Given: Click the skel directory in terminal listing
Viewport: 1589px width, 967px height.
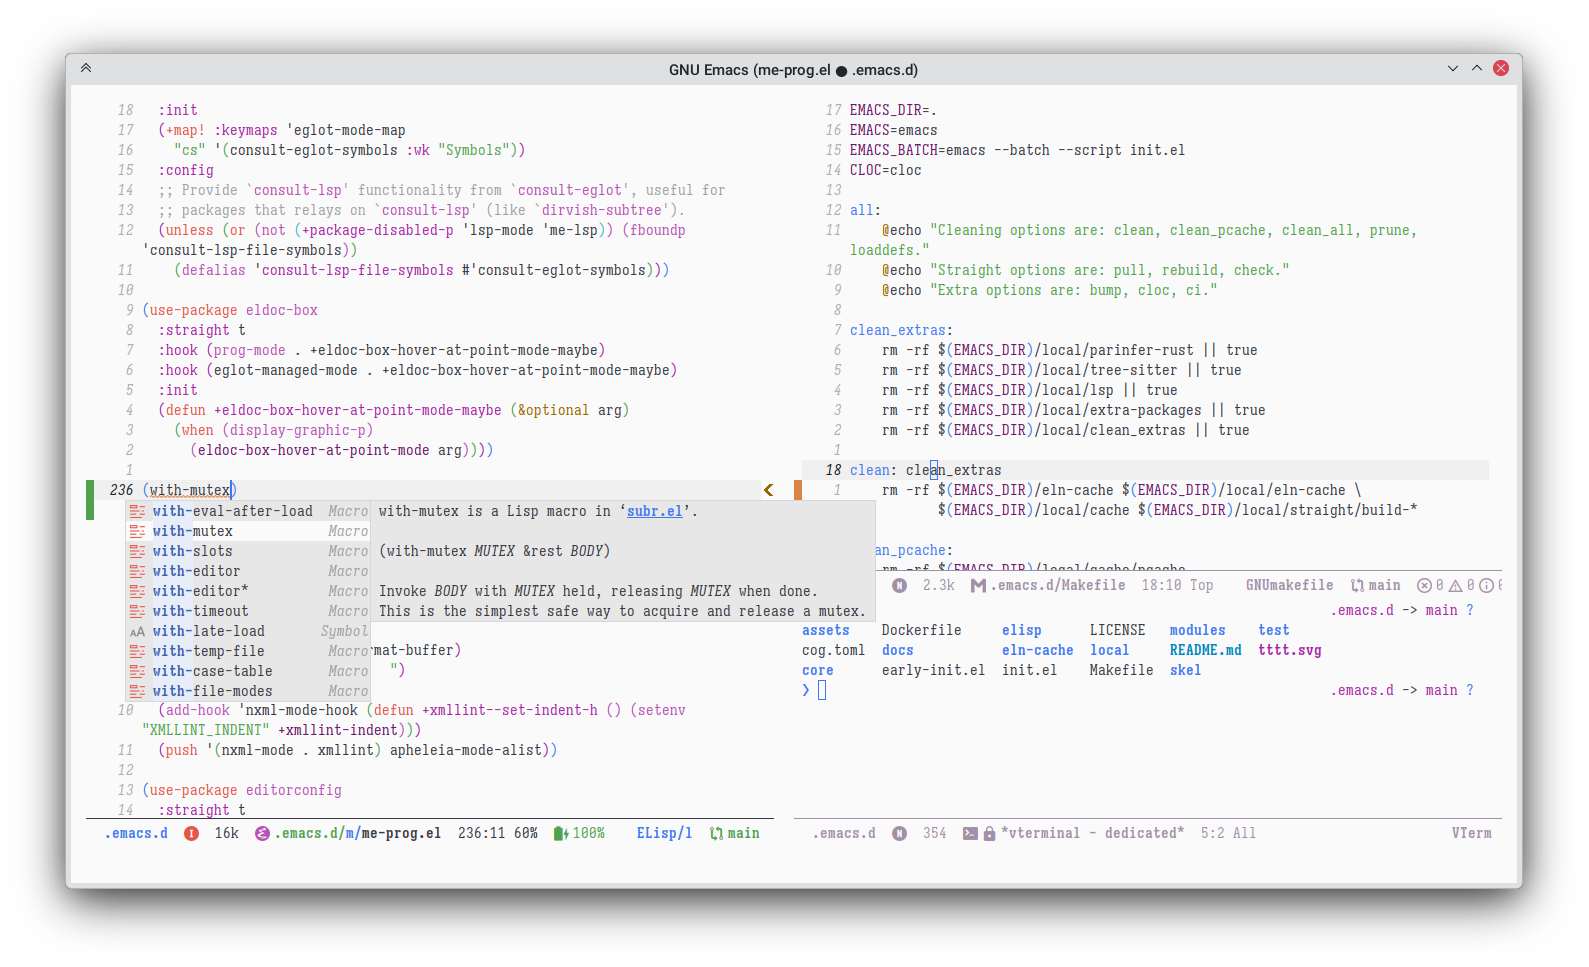Looking at the screenshot, I should (1185, 670).
